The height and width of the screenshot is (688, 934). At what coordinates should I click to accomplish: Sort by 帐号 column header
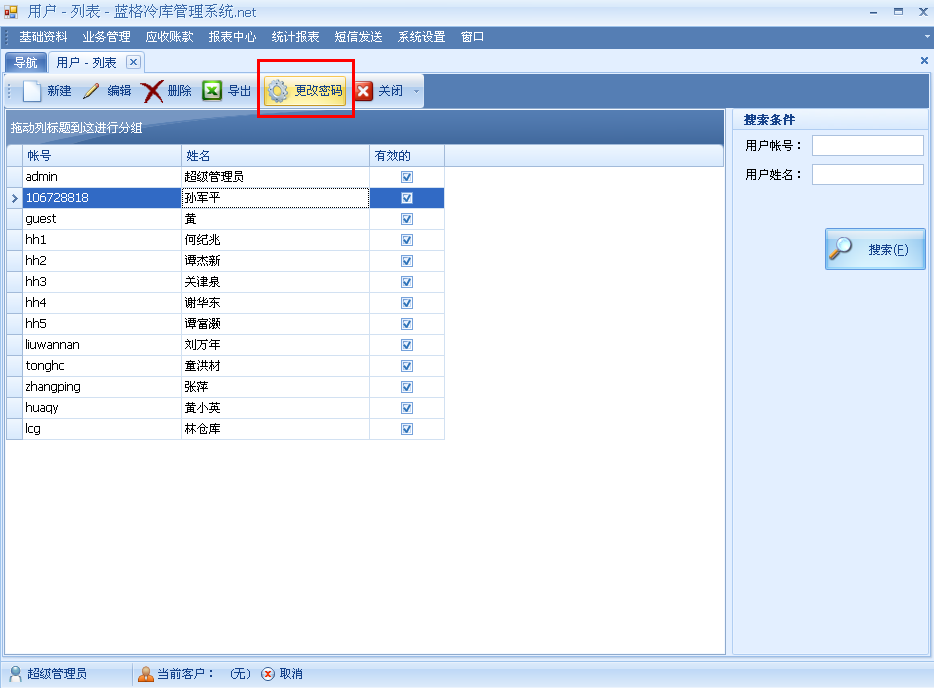(x=102, y=155)
